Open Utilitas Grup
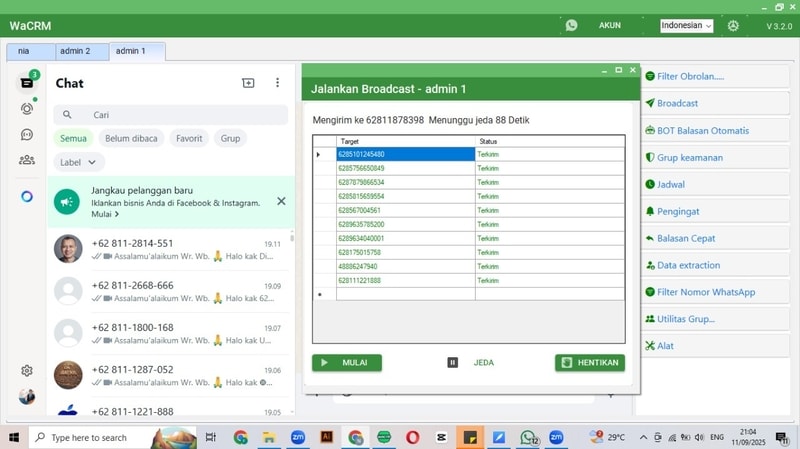The width and height of the screenshot is (800, 449). [x=714, y=319]
